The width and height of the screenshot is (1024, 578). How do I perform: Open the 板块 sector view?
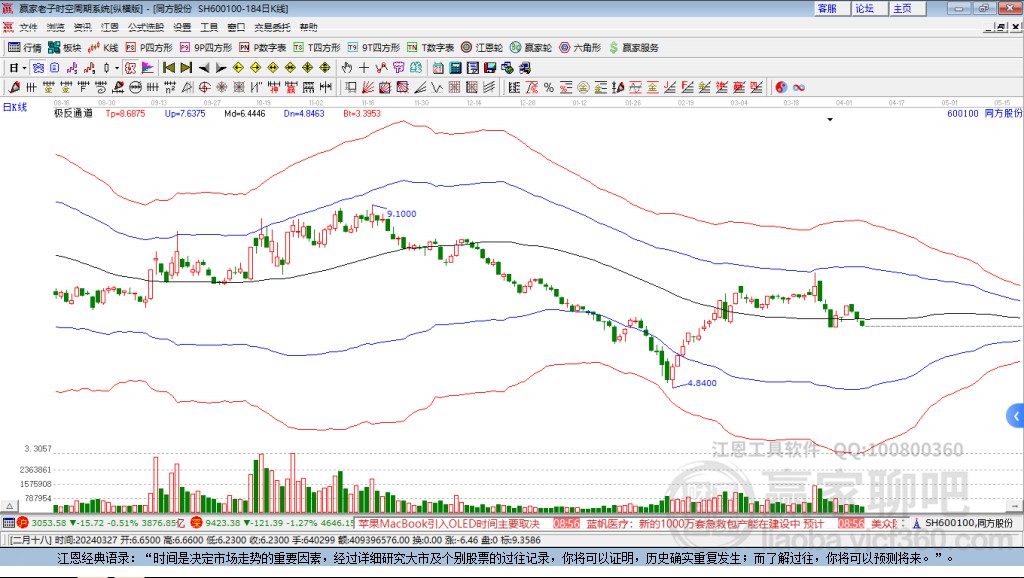pos(64,48)
